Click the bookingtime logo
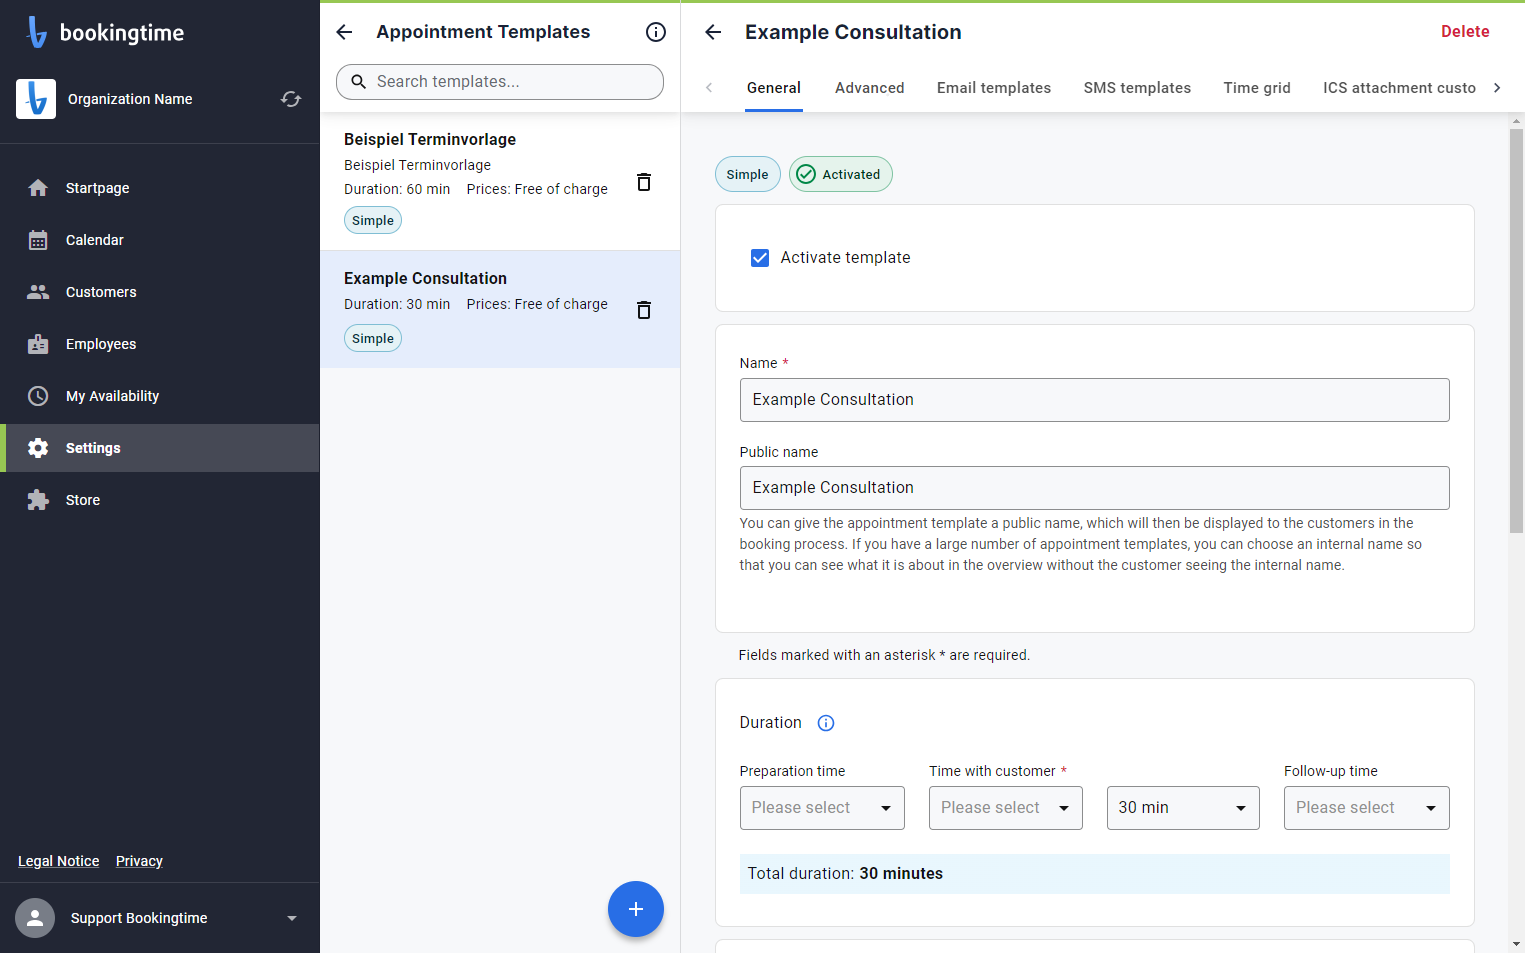Screen dimensions: 1525x953 105,32
